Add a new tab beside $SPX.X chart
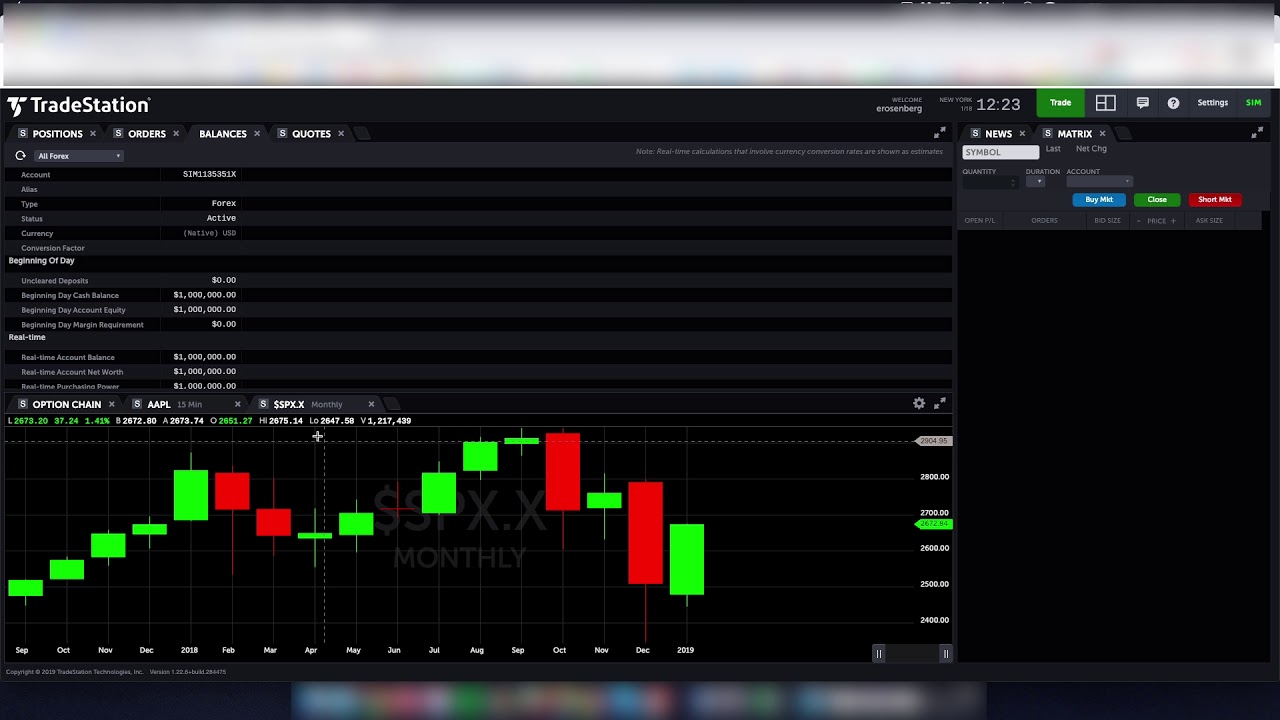Screen dimensions: 1280x720 point(392,404)
